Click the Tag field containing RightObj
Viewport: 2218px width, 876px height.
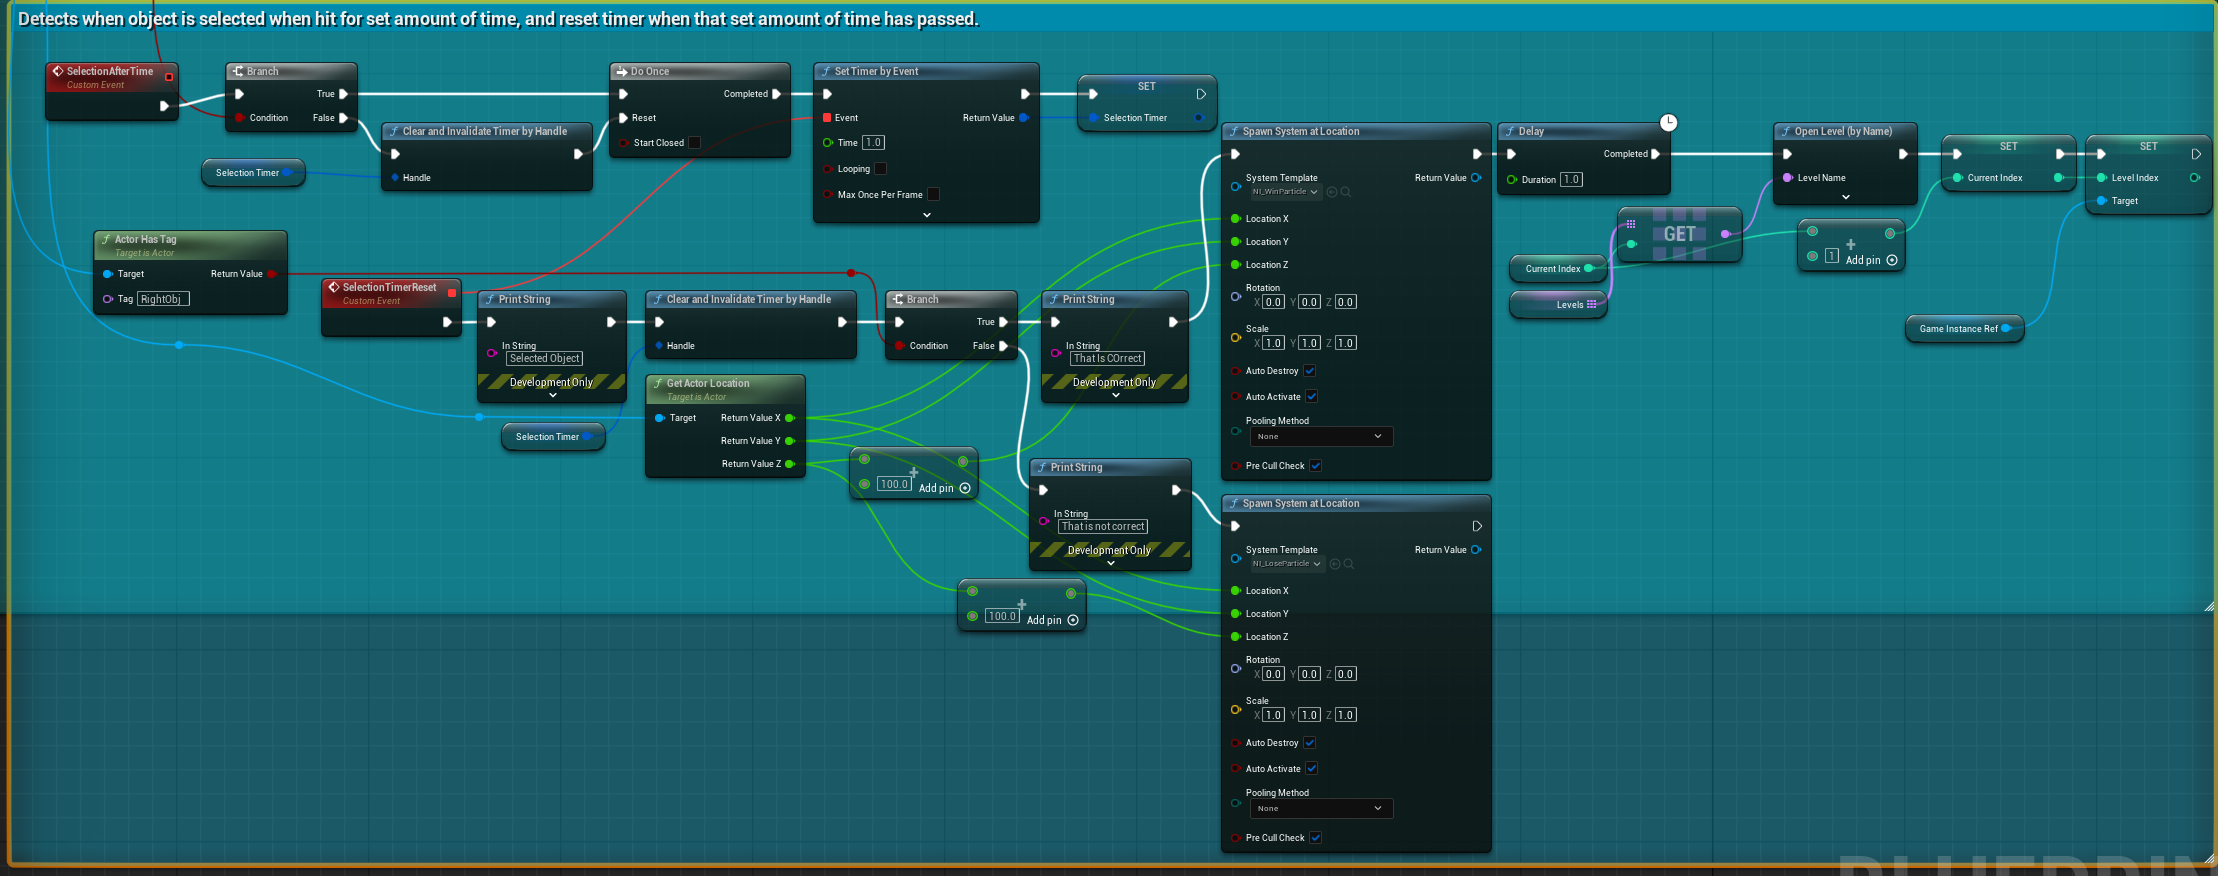[163, 299]
